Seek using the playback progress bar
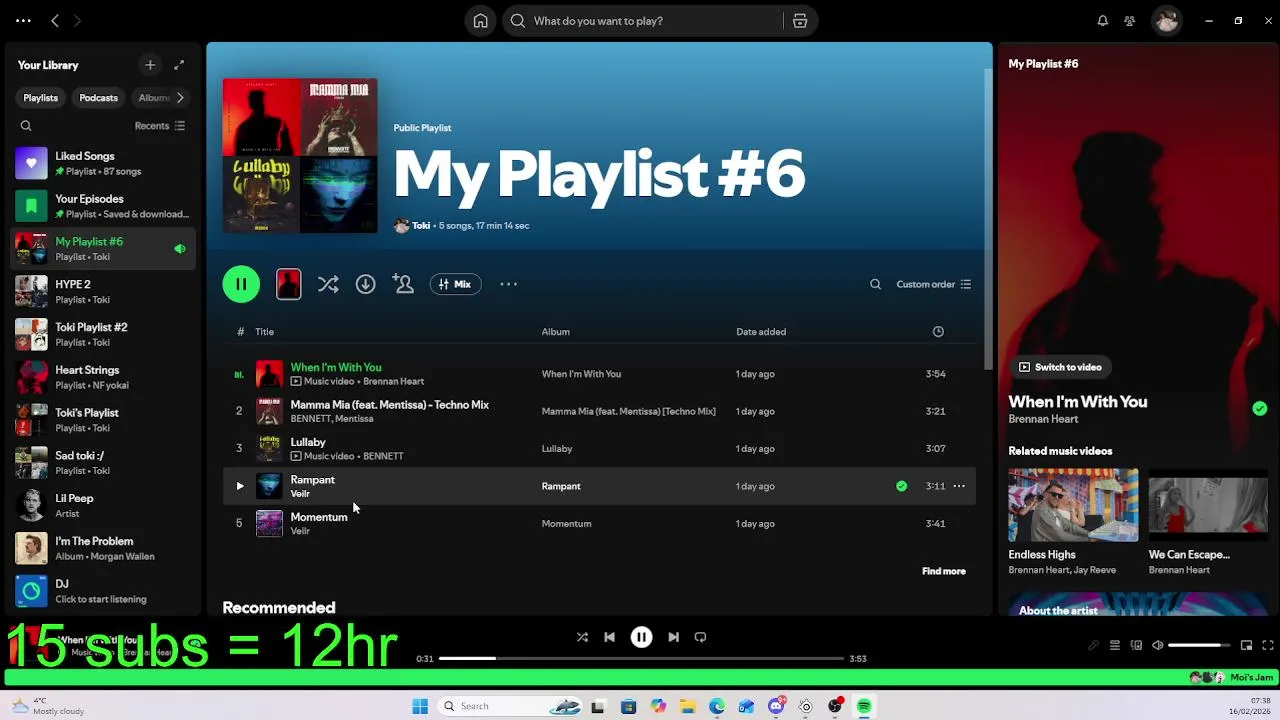This screenshot has height=720, width=1280. click(641, 659)
